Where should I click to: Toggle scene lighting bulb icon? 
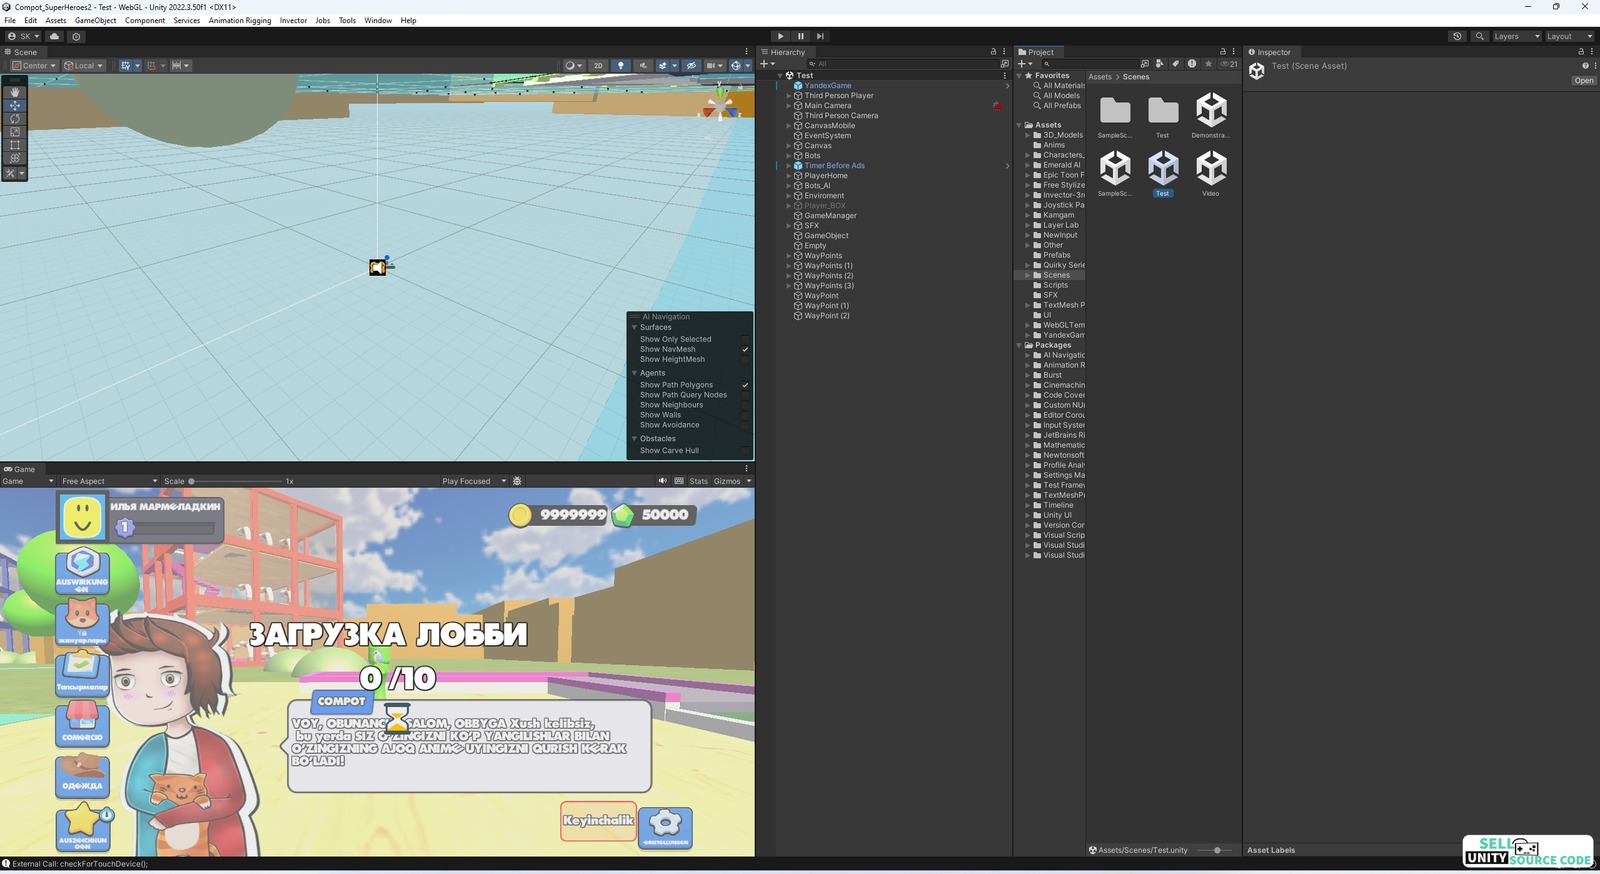621,66
